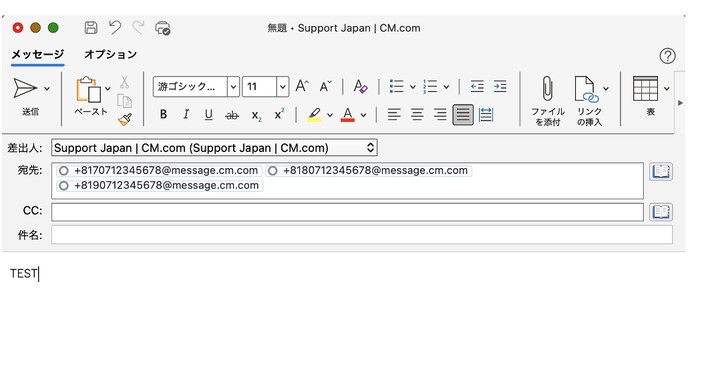The image size is (704, 392).
Task: Open the font size dropdown
Action: [x=282, y=87]
